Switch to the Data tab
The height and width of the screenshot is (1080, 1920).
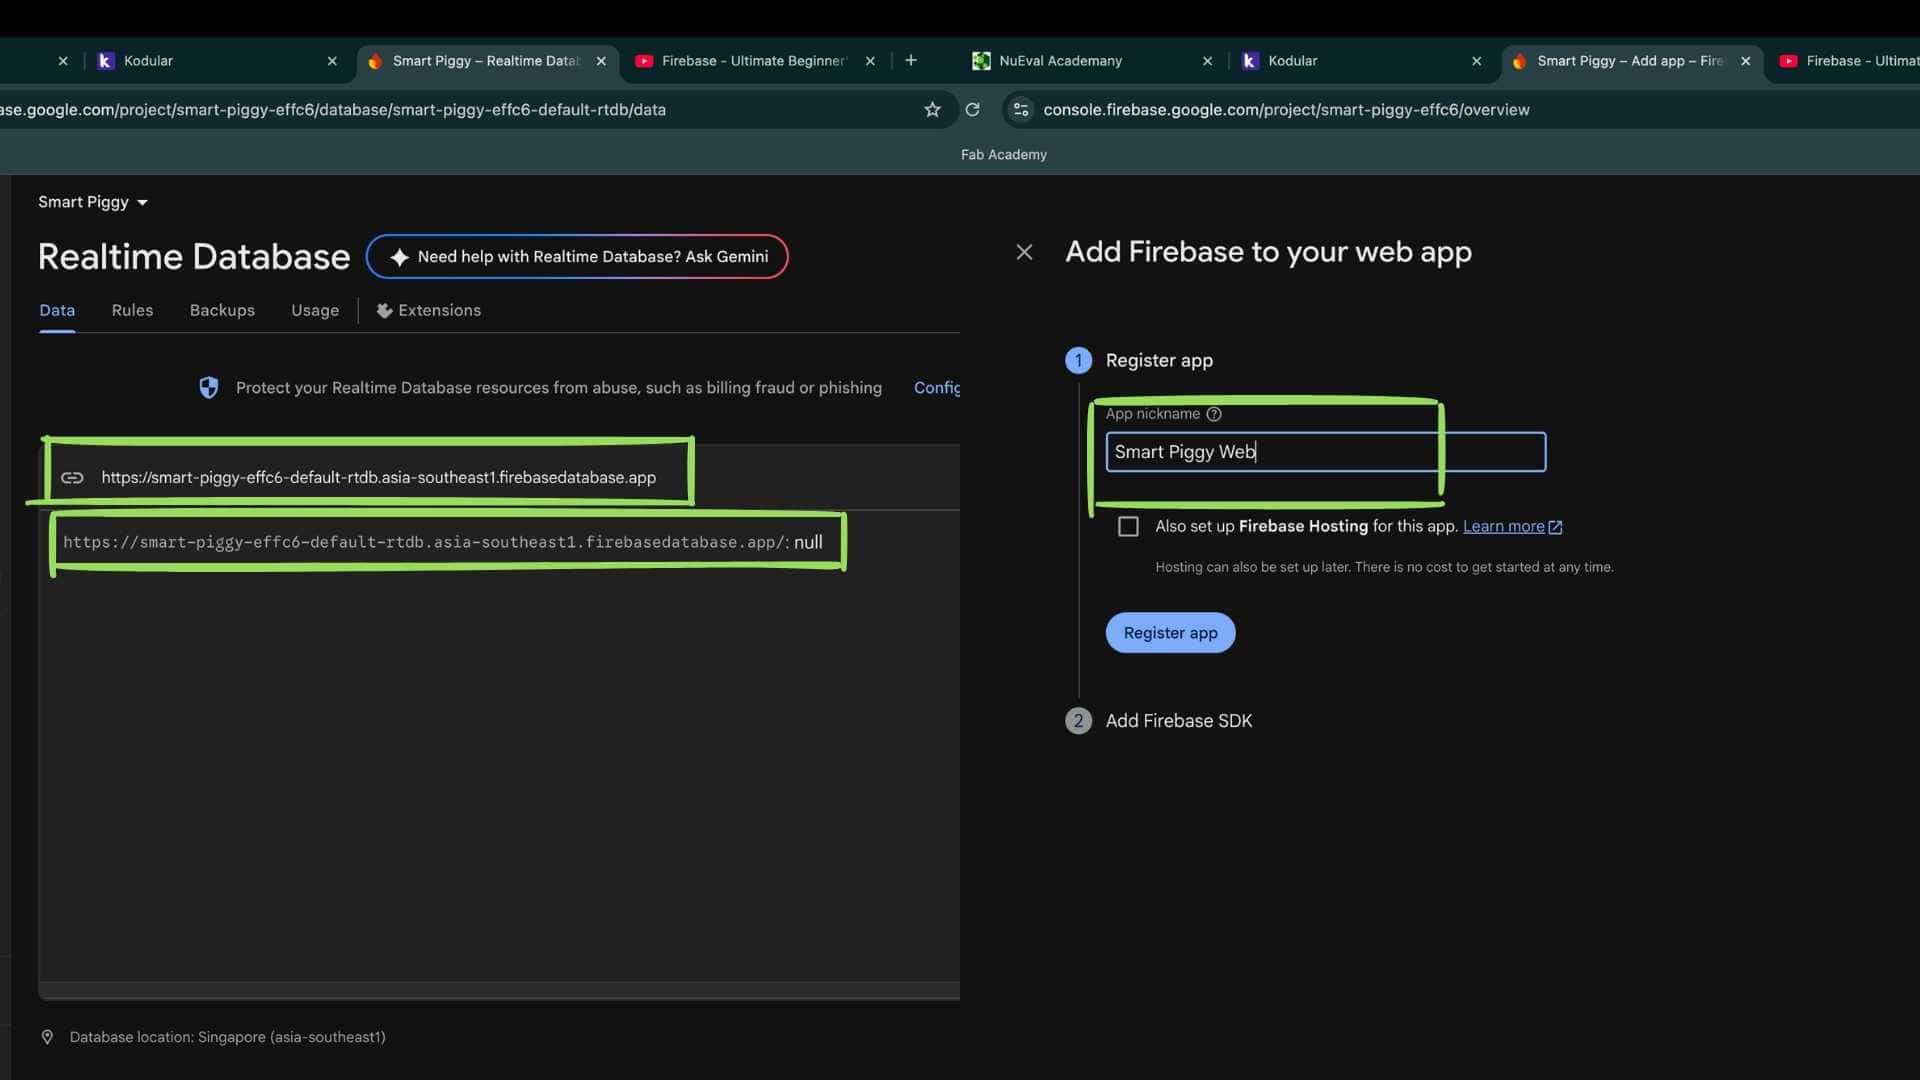[x=57, y=311]
